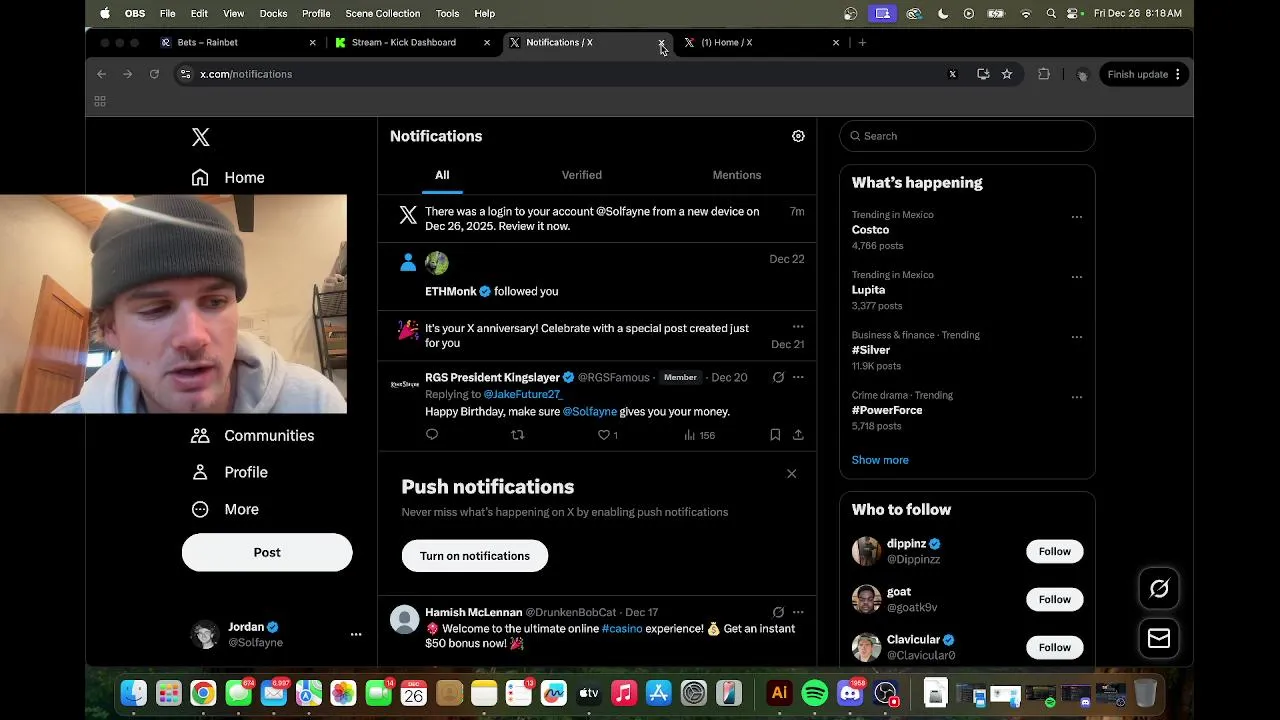Go back in browser toolbar
1280x720 pixels.
pos(101,74)
